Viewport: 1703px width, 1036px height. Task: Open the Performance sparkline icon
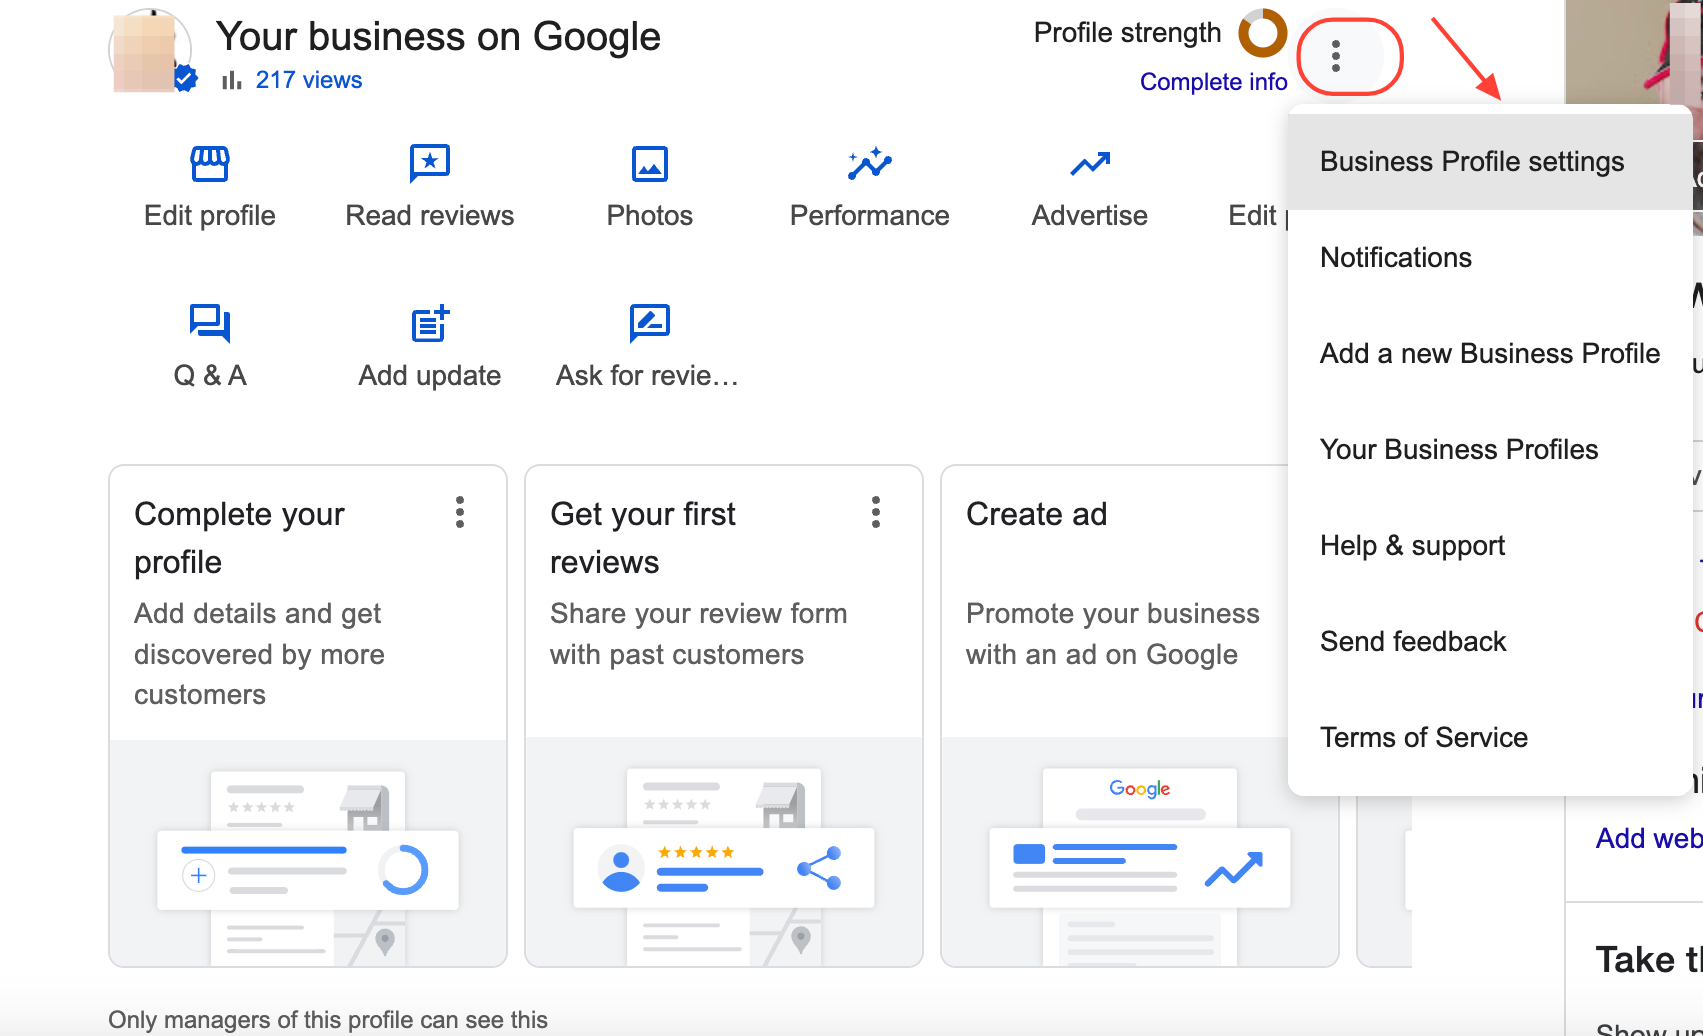pyautogui.click(x=870, y=164)
